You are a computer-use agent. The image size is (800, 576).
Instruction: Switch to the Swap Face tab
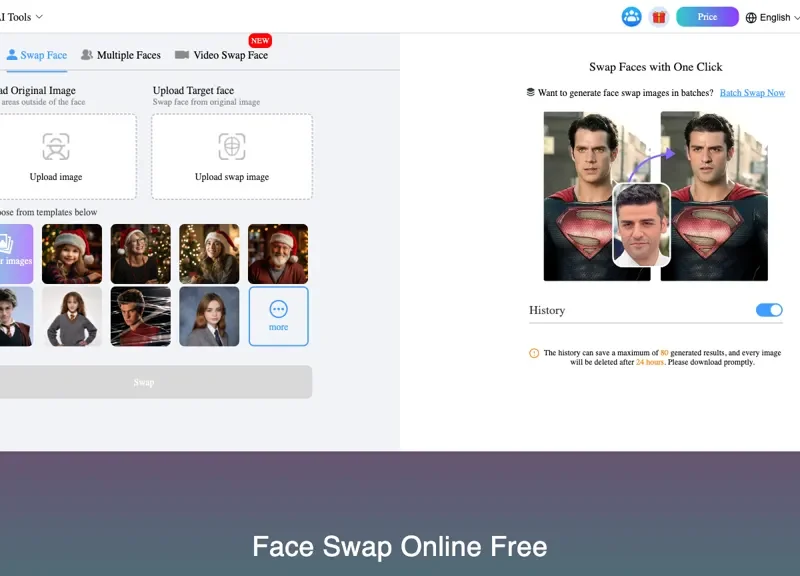click(37, 55)
